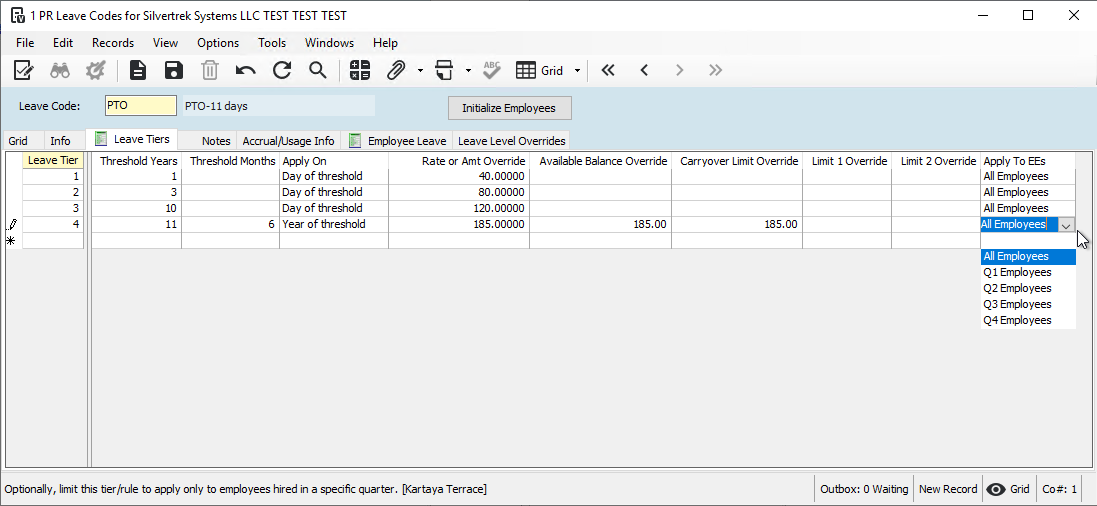Screen dimensions: 1097x506
Task: Click the Carryover Limit Override header
Action: tap(736, 161)
